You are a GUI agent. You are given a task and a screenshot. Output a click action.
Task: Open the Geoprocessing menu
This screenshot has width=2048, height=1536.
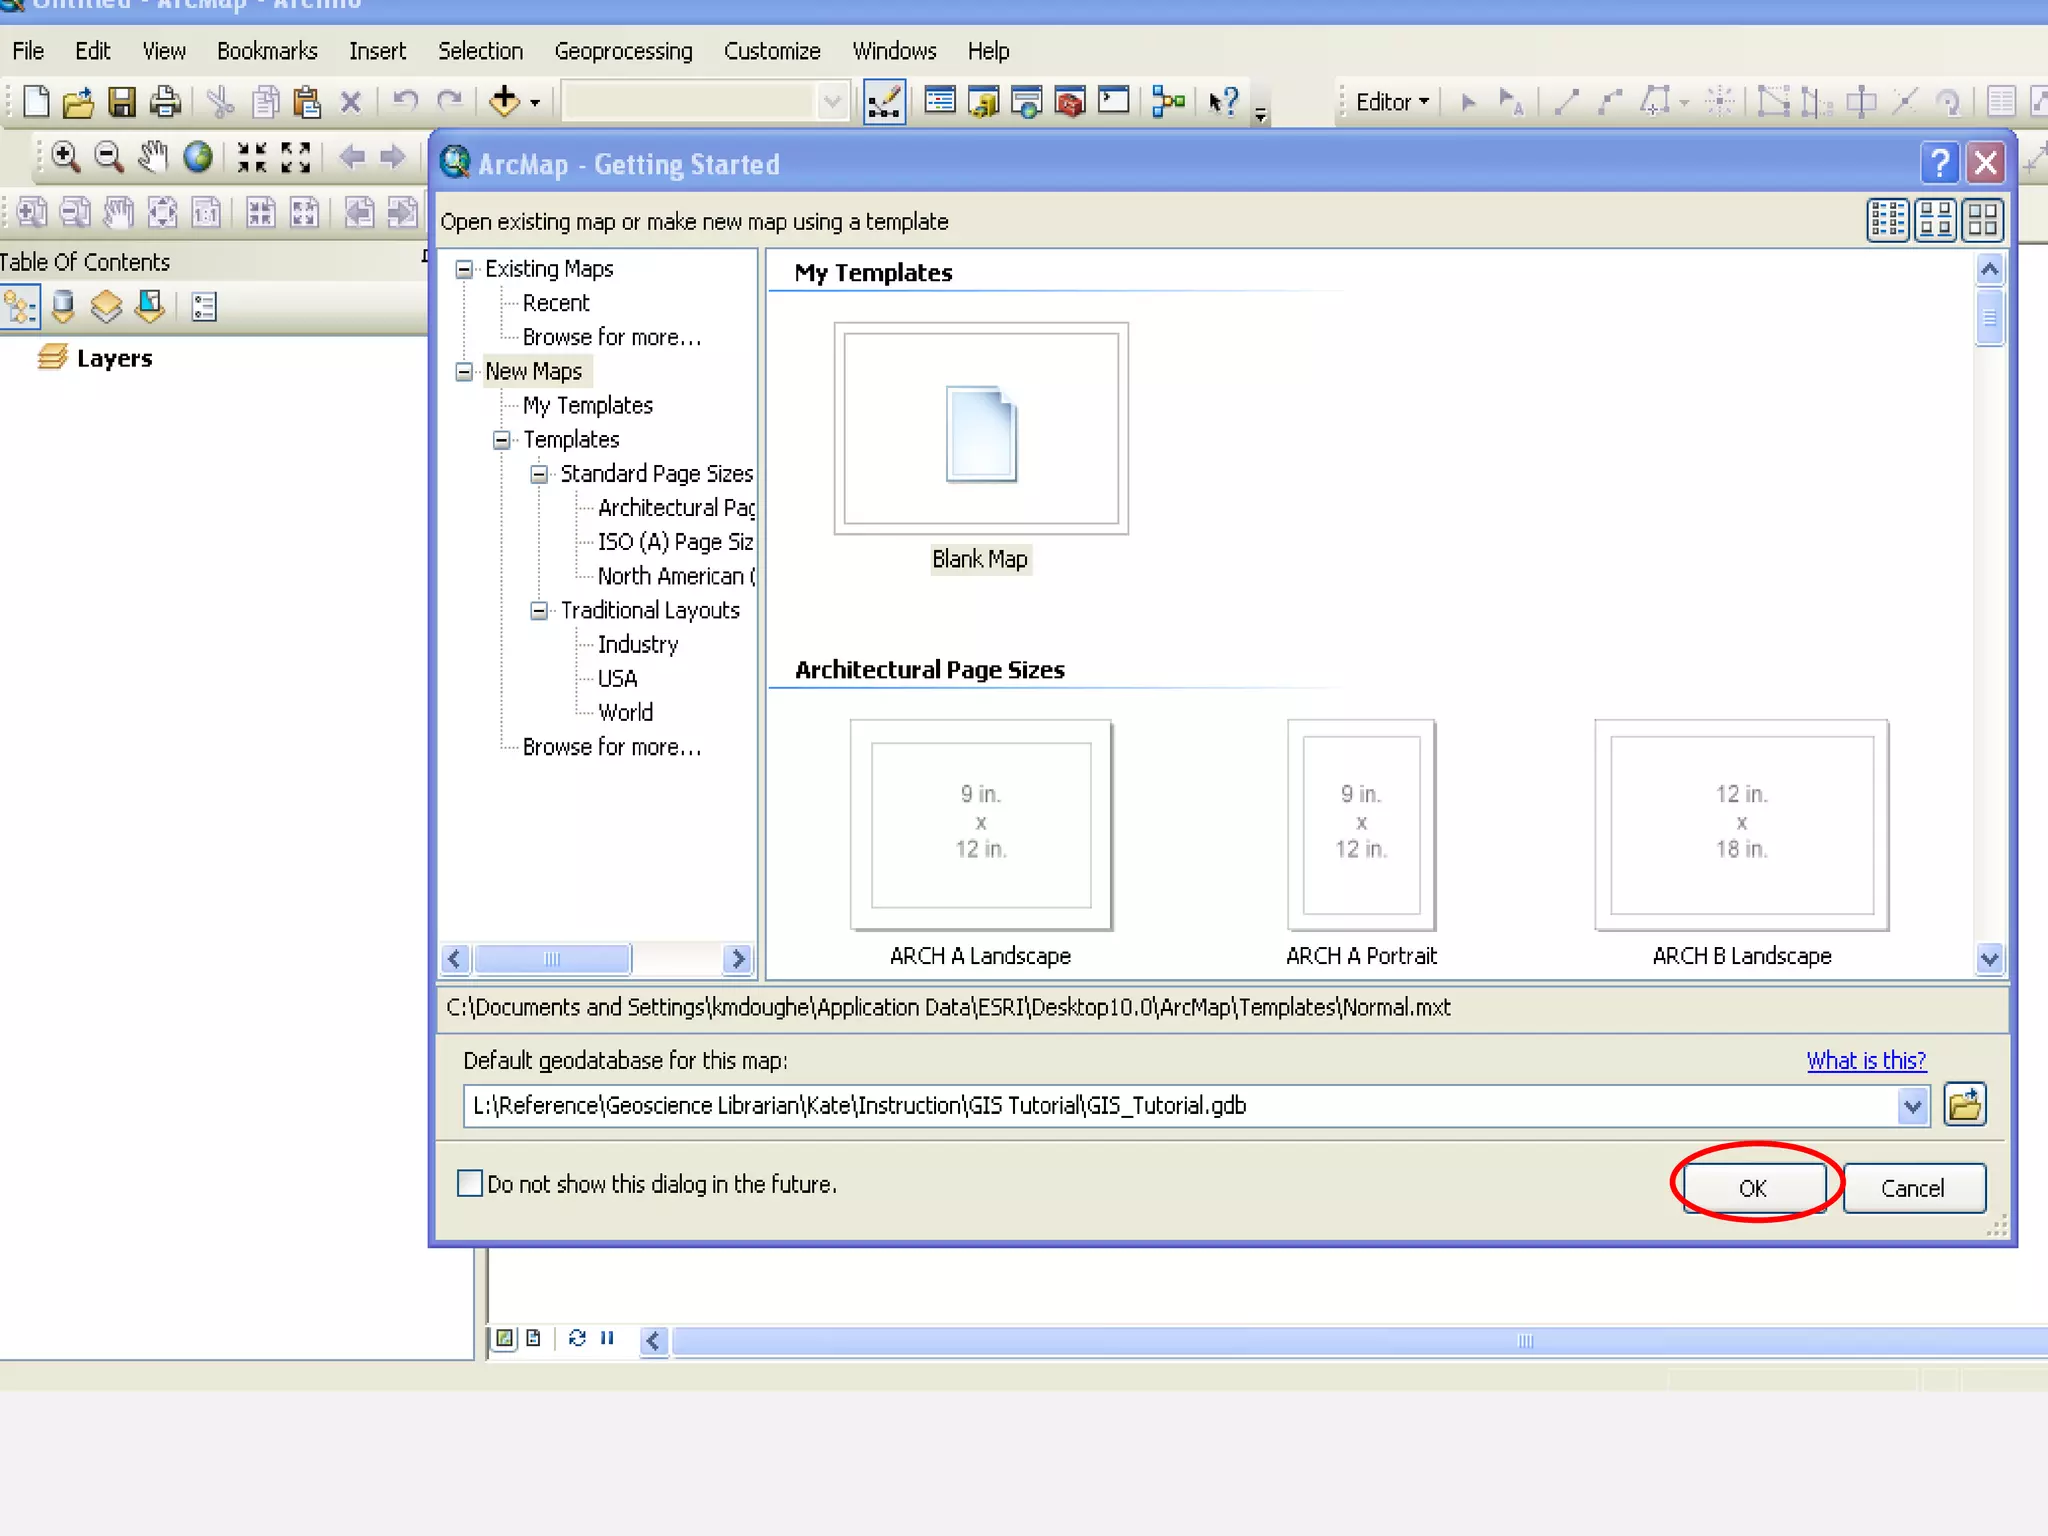[623, 51]
